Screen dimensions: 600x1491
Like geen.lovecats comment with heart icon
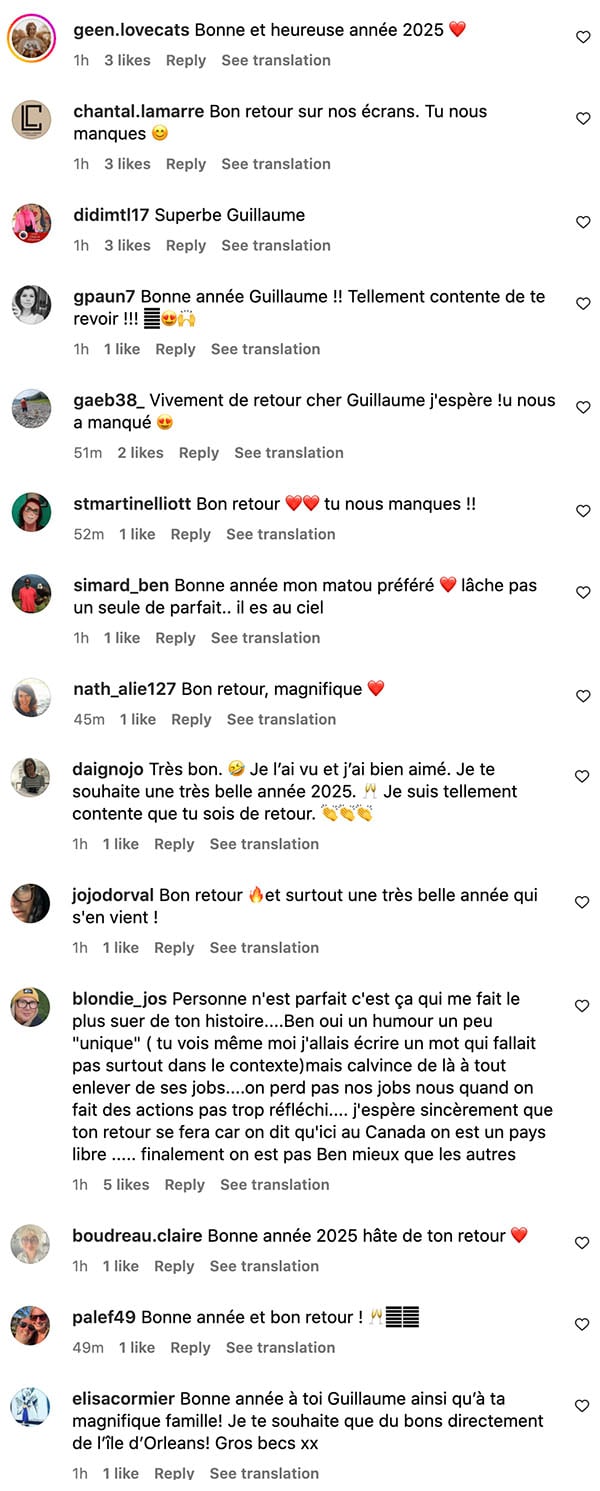pos(583,37)
